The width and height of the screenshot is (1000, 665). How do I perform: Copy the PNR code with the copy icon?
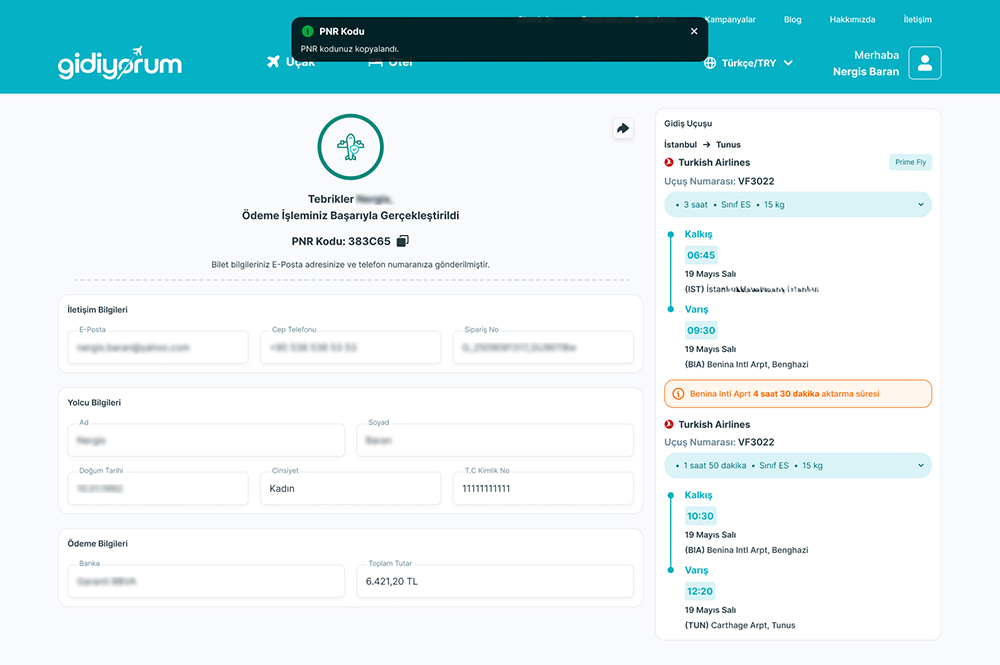coord(402,241)
